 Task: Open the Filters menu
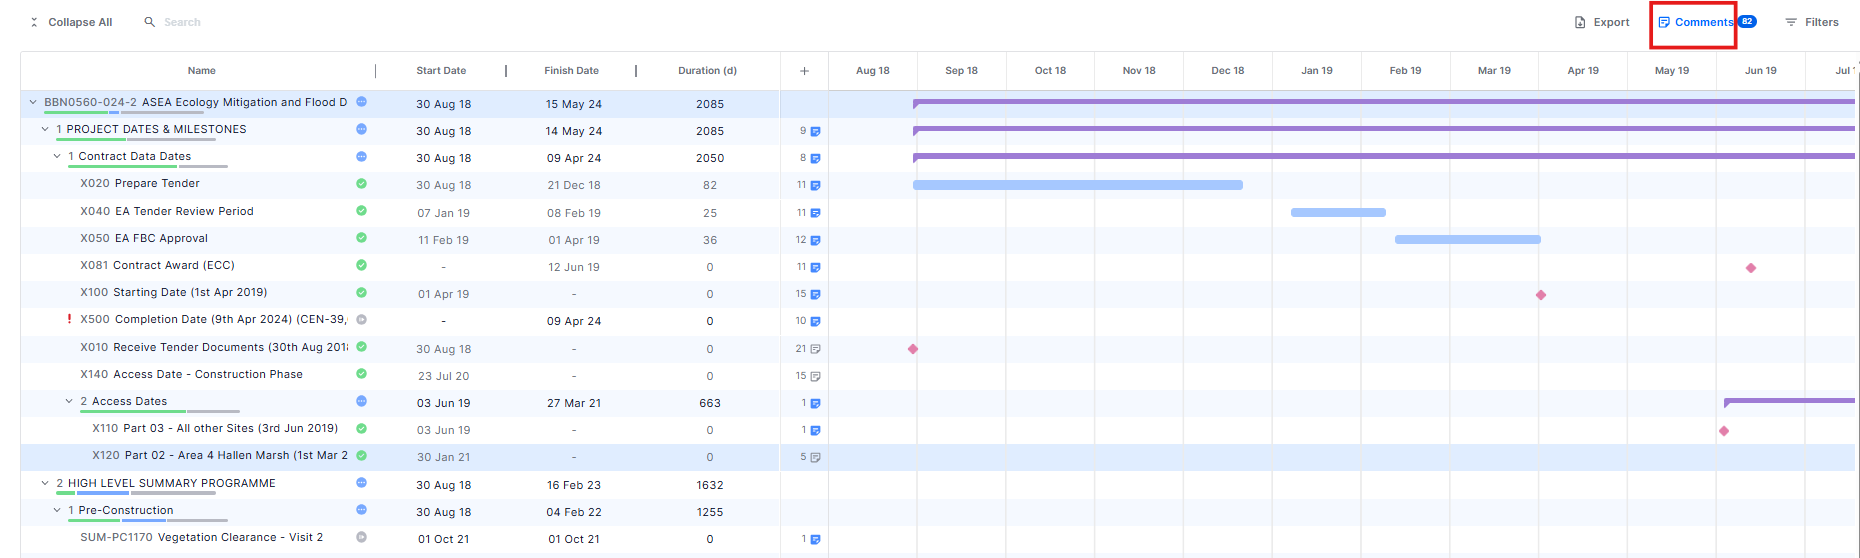tap(1812, 22)
